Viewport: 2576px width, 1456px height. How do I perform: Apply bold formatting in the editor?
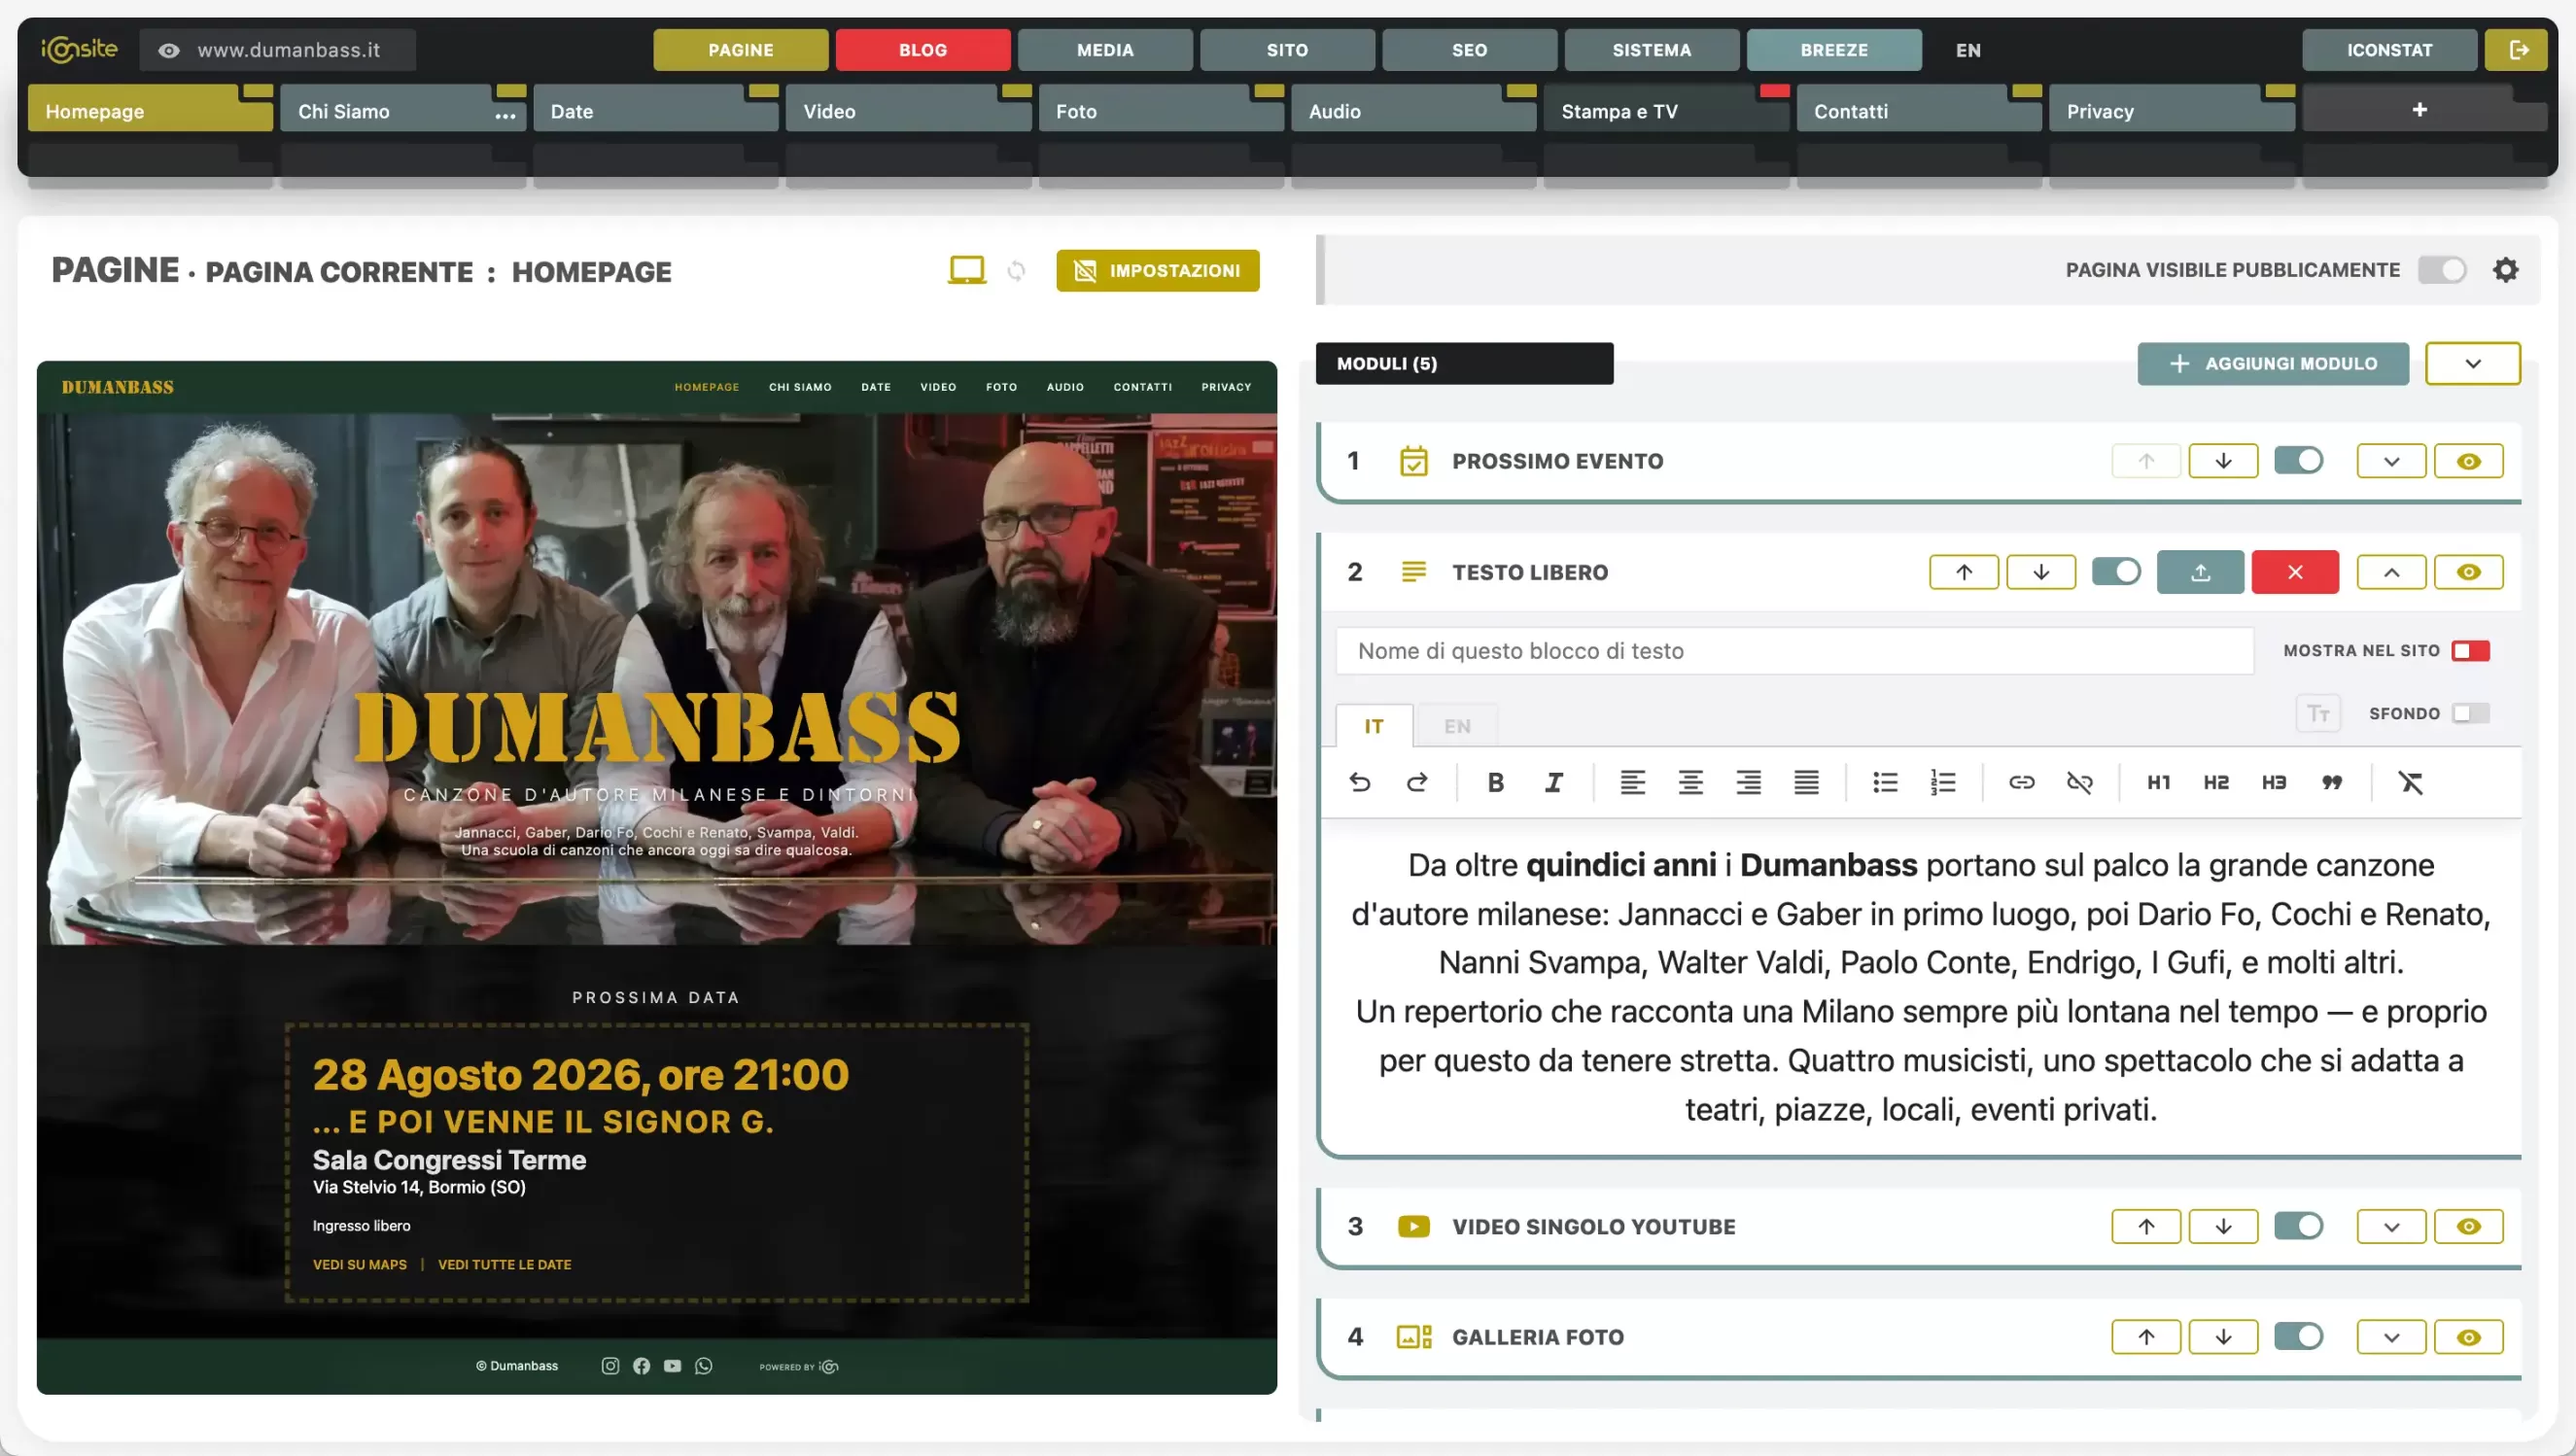point(1495,782)
